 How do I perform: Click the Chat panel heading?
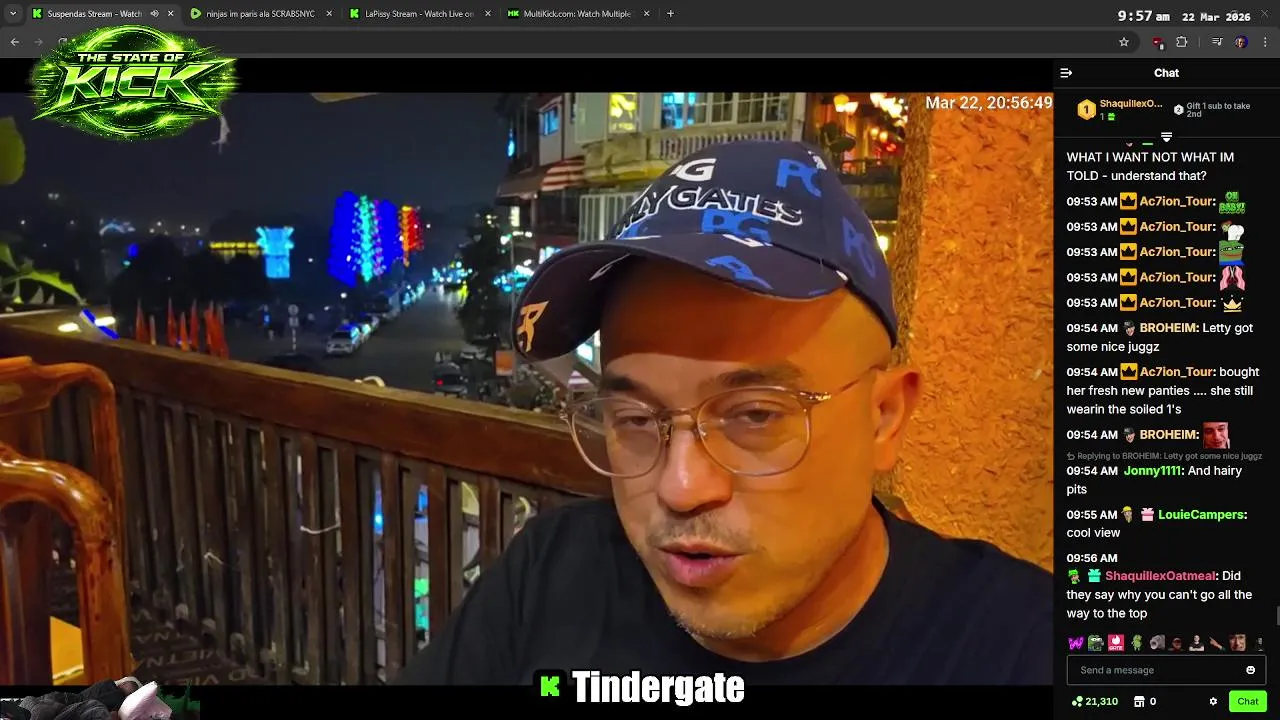[1166, 73]
